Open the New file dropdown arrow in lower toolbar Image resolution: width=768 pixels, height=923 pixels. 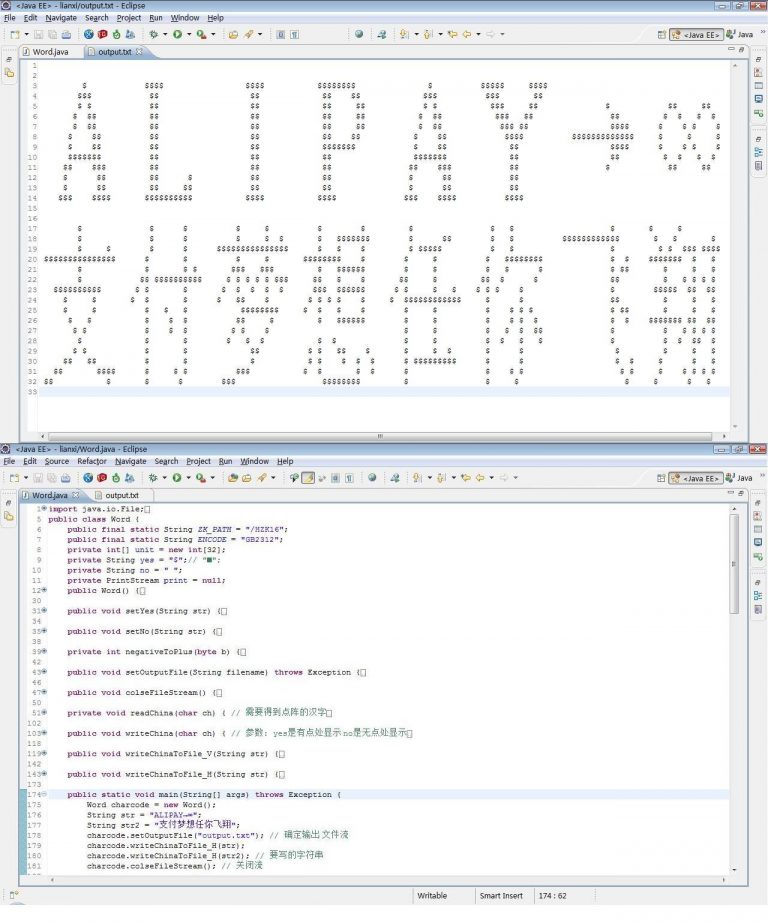26,478
